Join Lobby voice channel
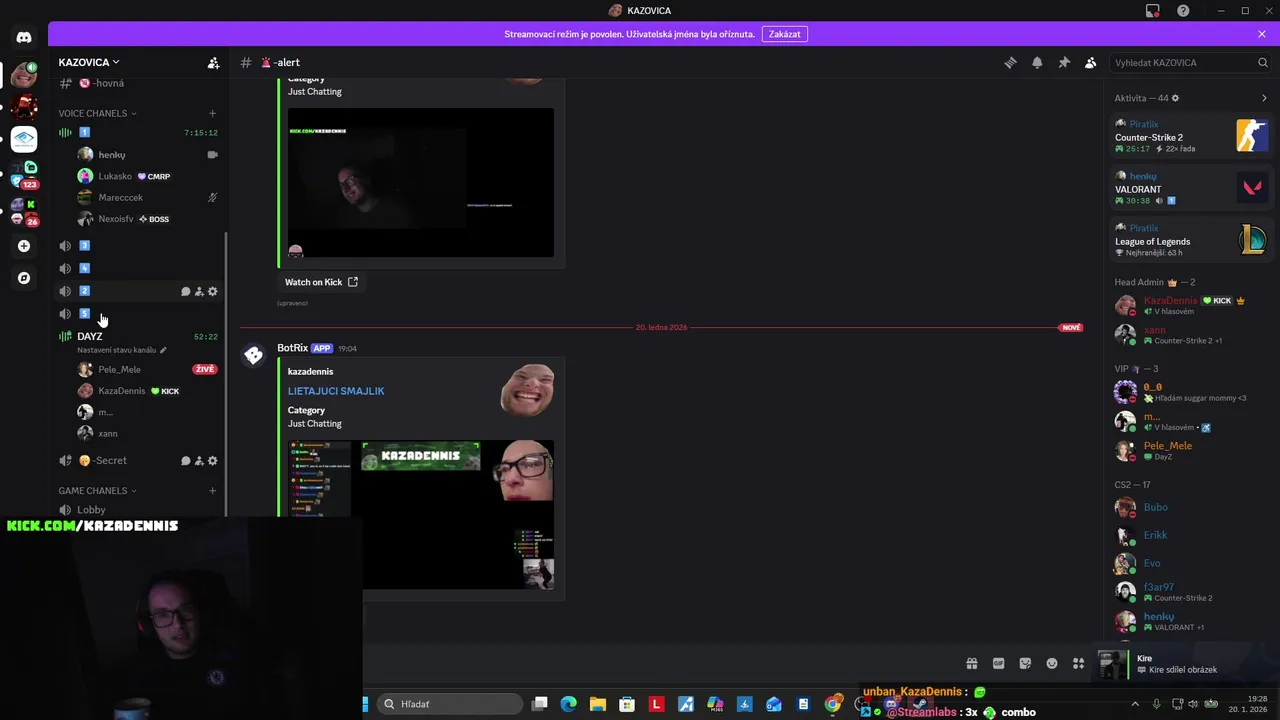Viewport: 1280px width, 720px height. 138,510
